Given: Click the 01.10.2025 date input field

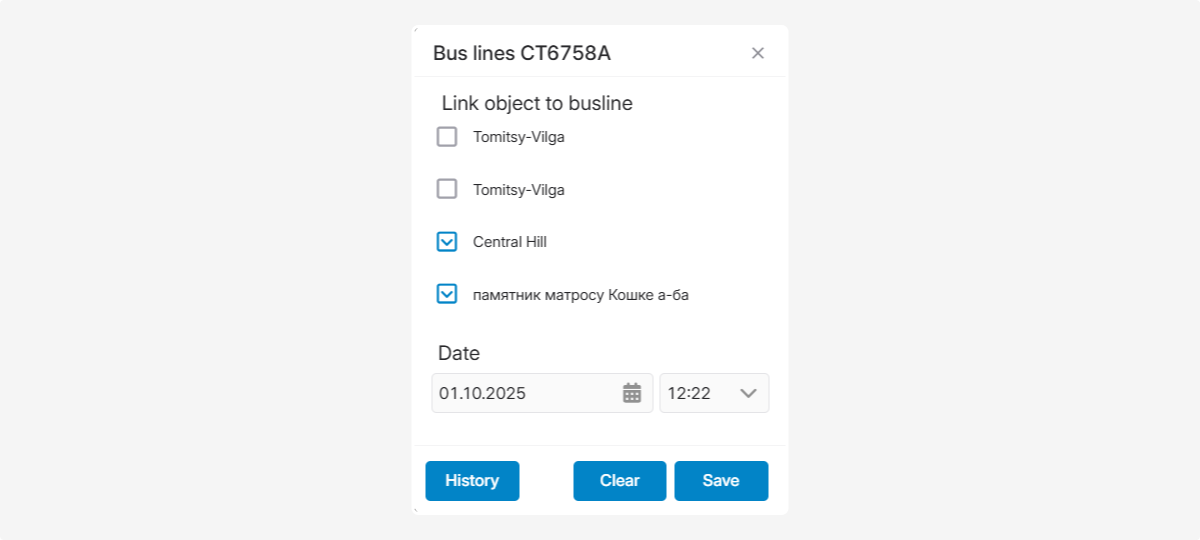Looking at the screenshot, I should click(x=525, y=393).
